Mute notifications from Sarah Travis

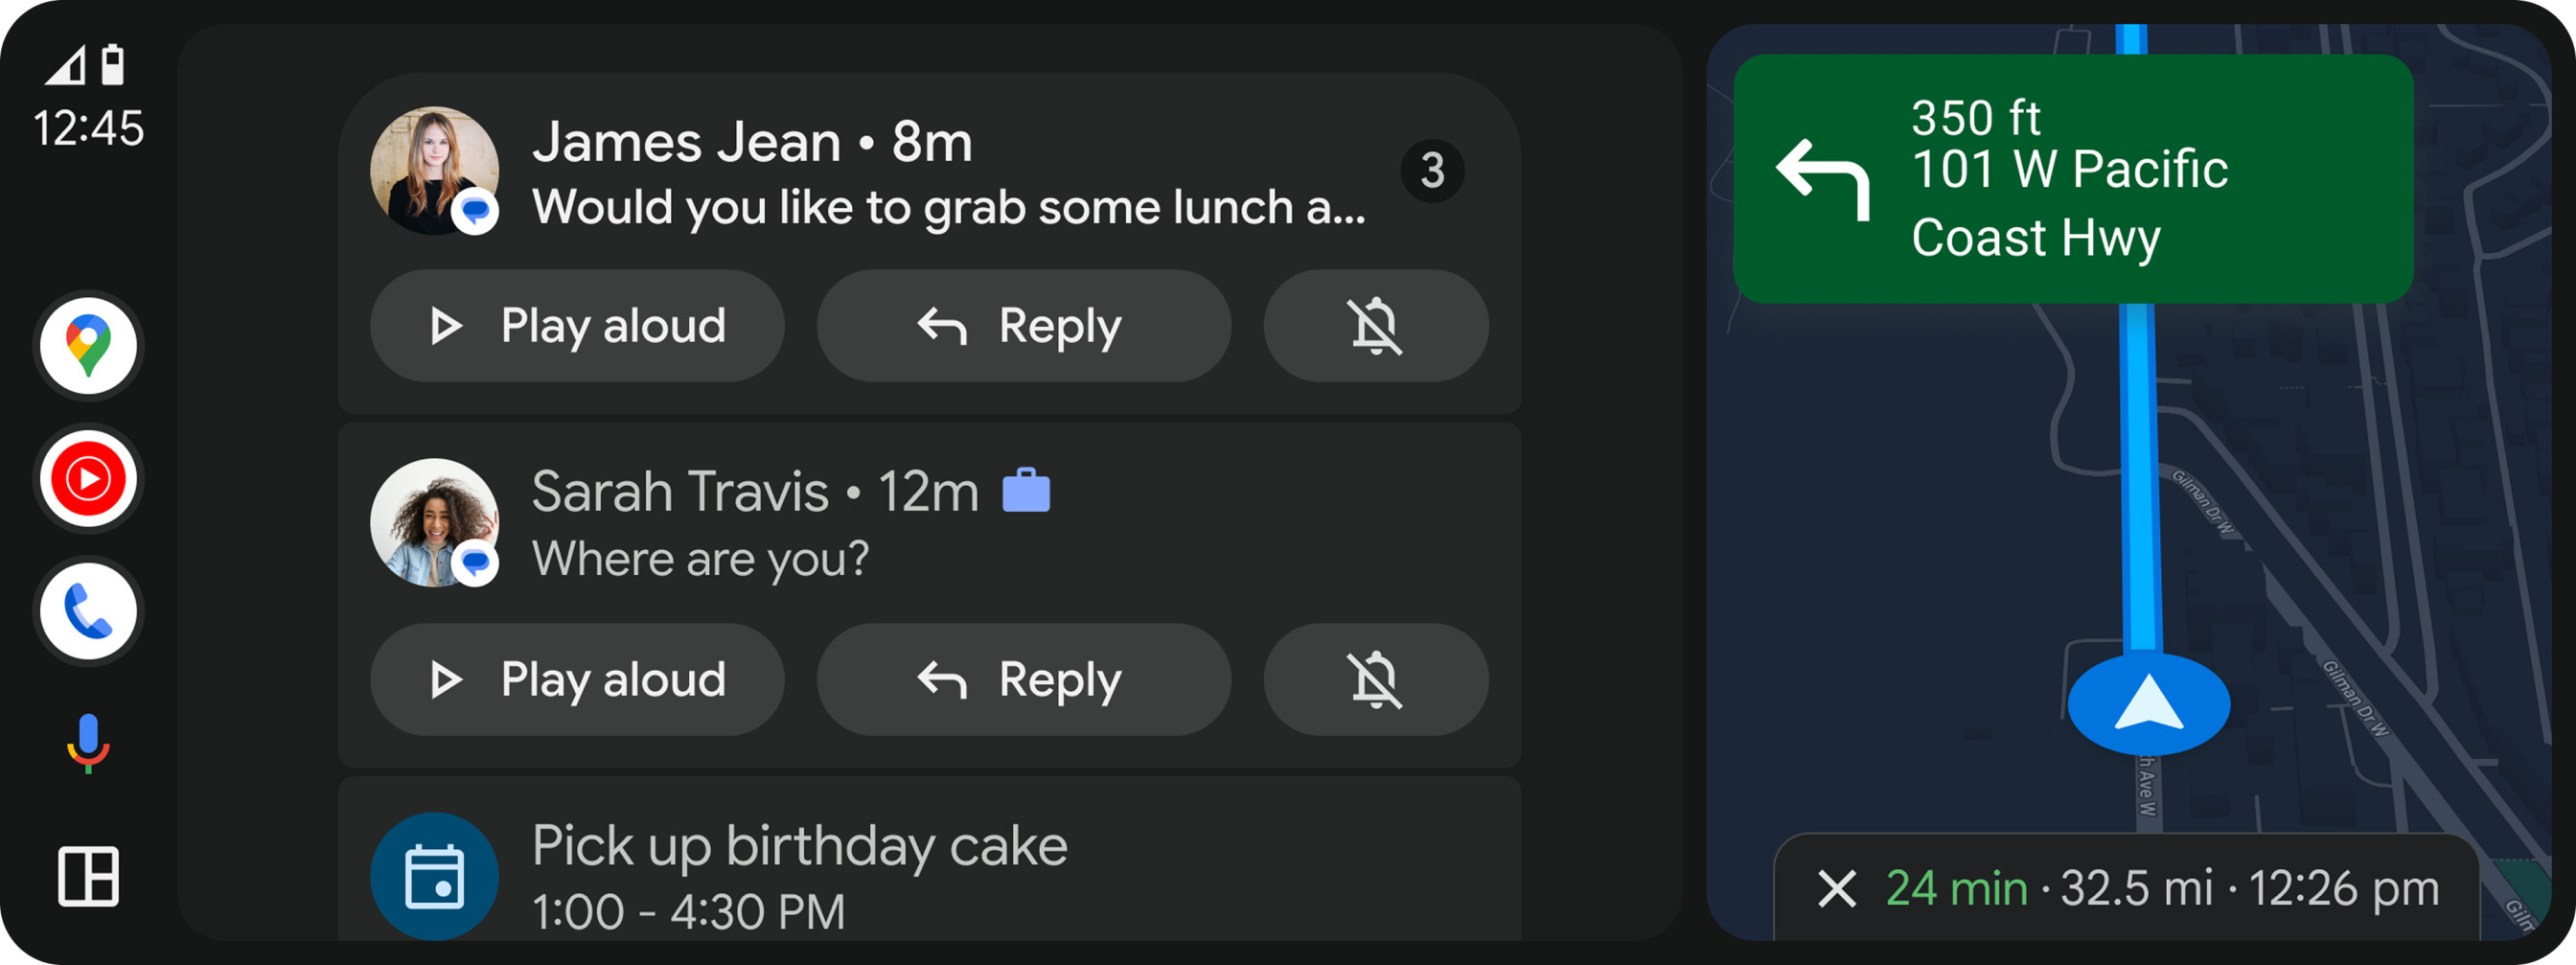click(1375, 678)
